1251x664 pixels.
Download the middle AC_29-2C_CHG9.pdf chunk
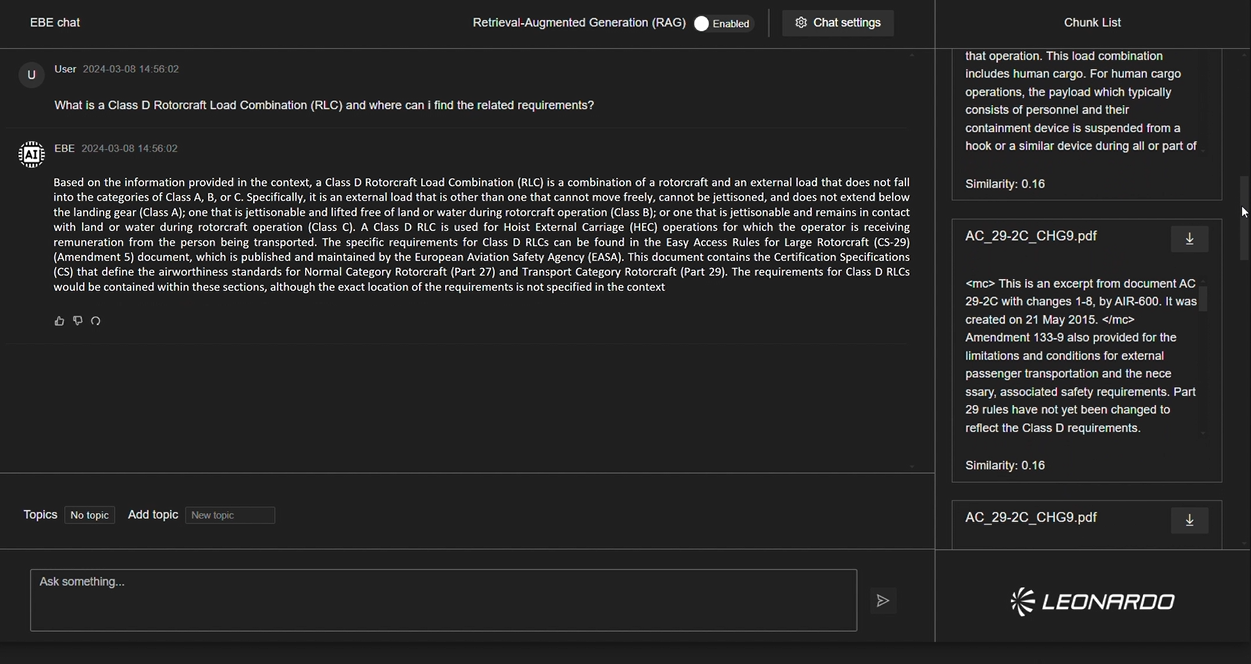pyautogui.click(x=1189, y=238)
